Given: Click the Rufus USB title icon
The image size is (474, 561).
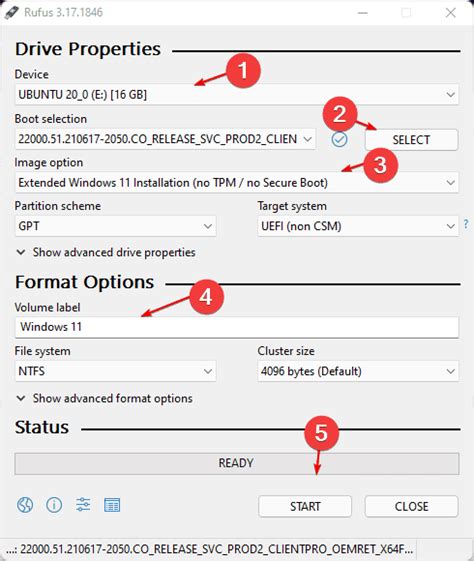Looking at the screenshot, I should coord(11,13).
